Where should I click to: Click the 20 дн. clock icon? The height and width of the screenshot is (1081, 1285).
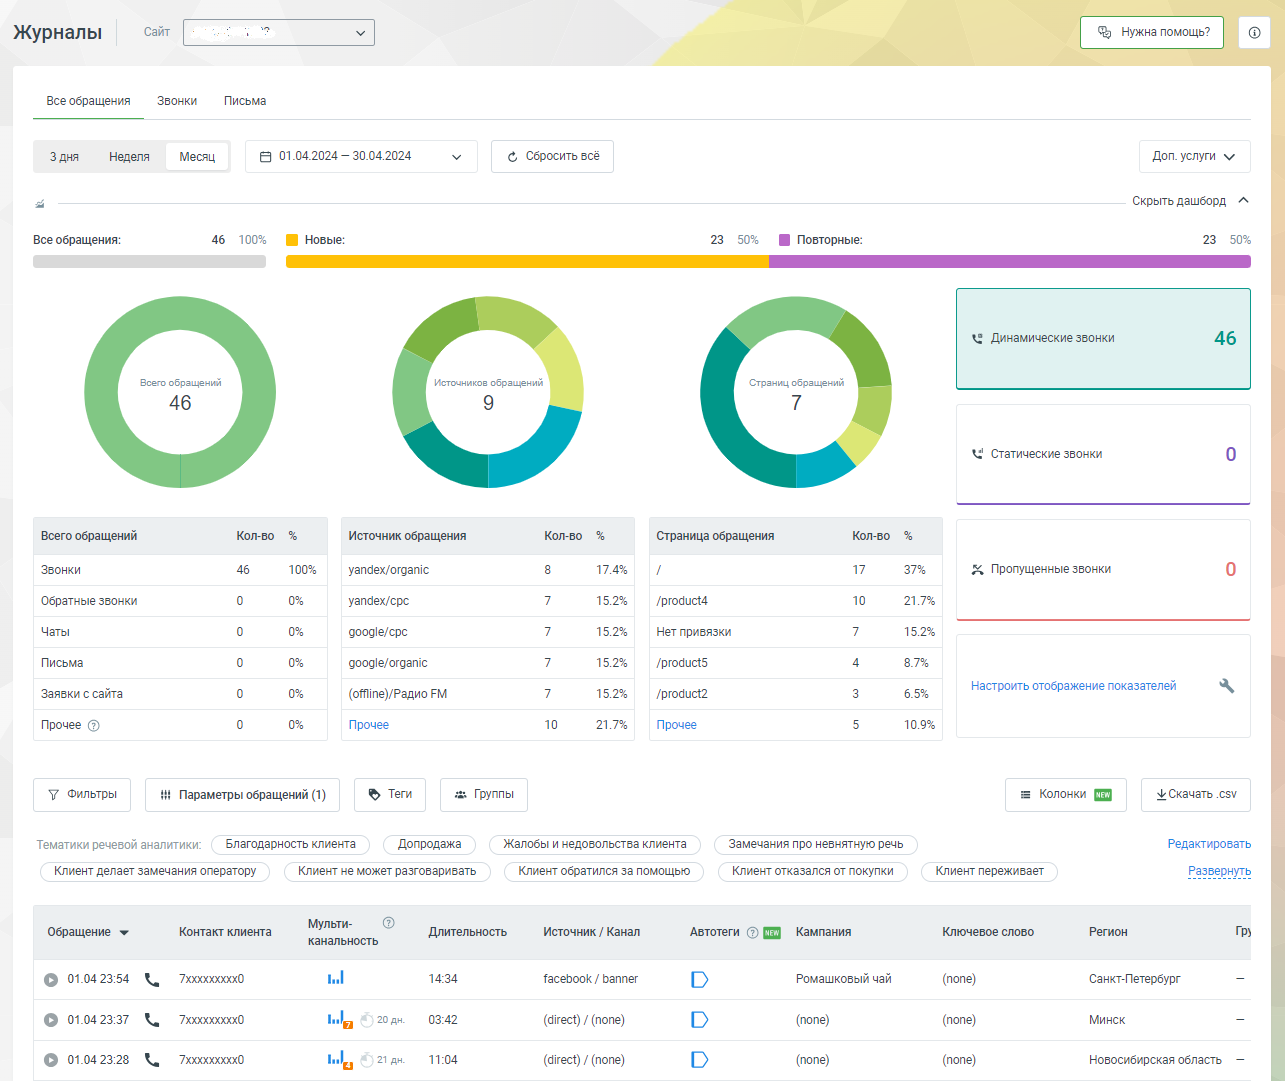click(x=367, y=1020)
